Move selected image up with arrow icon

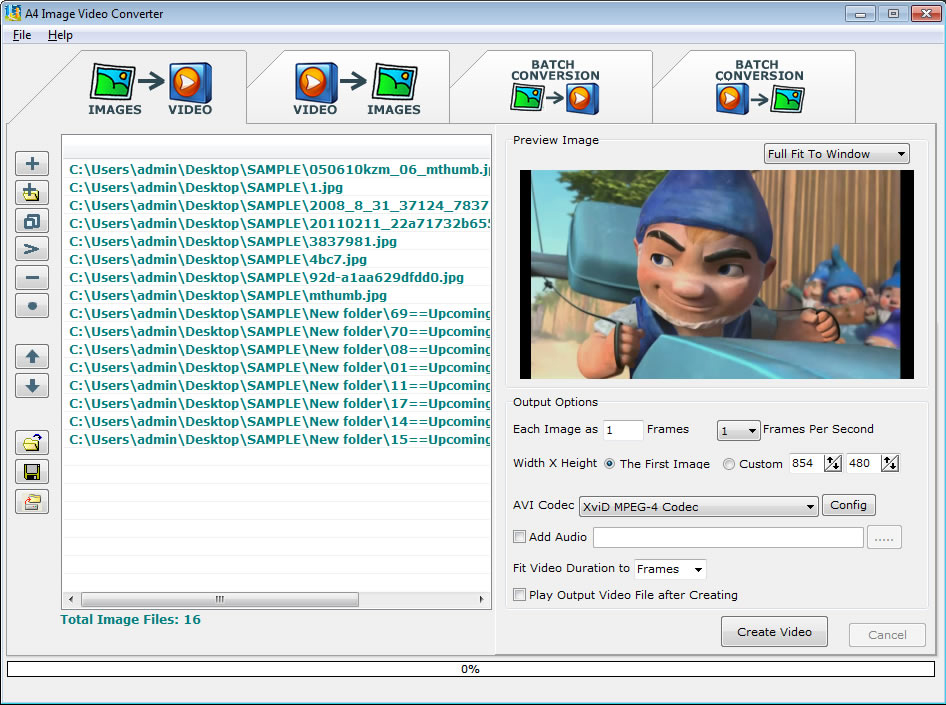32,356
